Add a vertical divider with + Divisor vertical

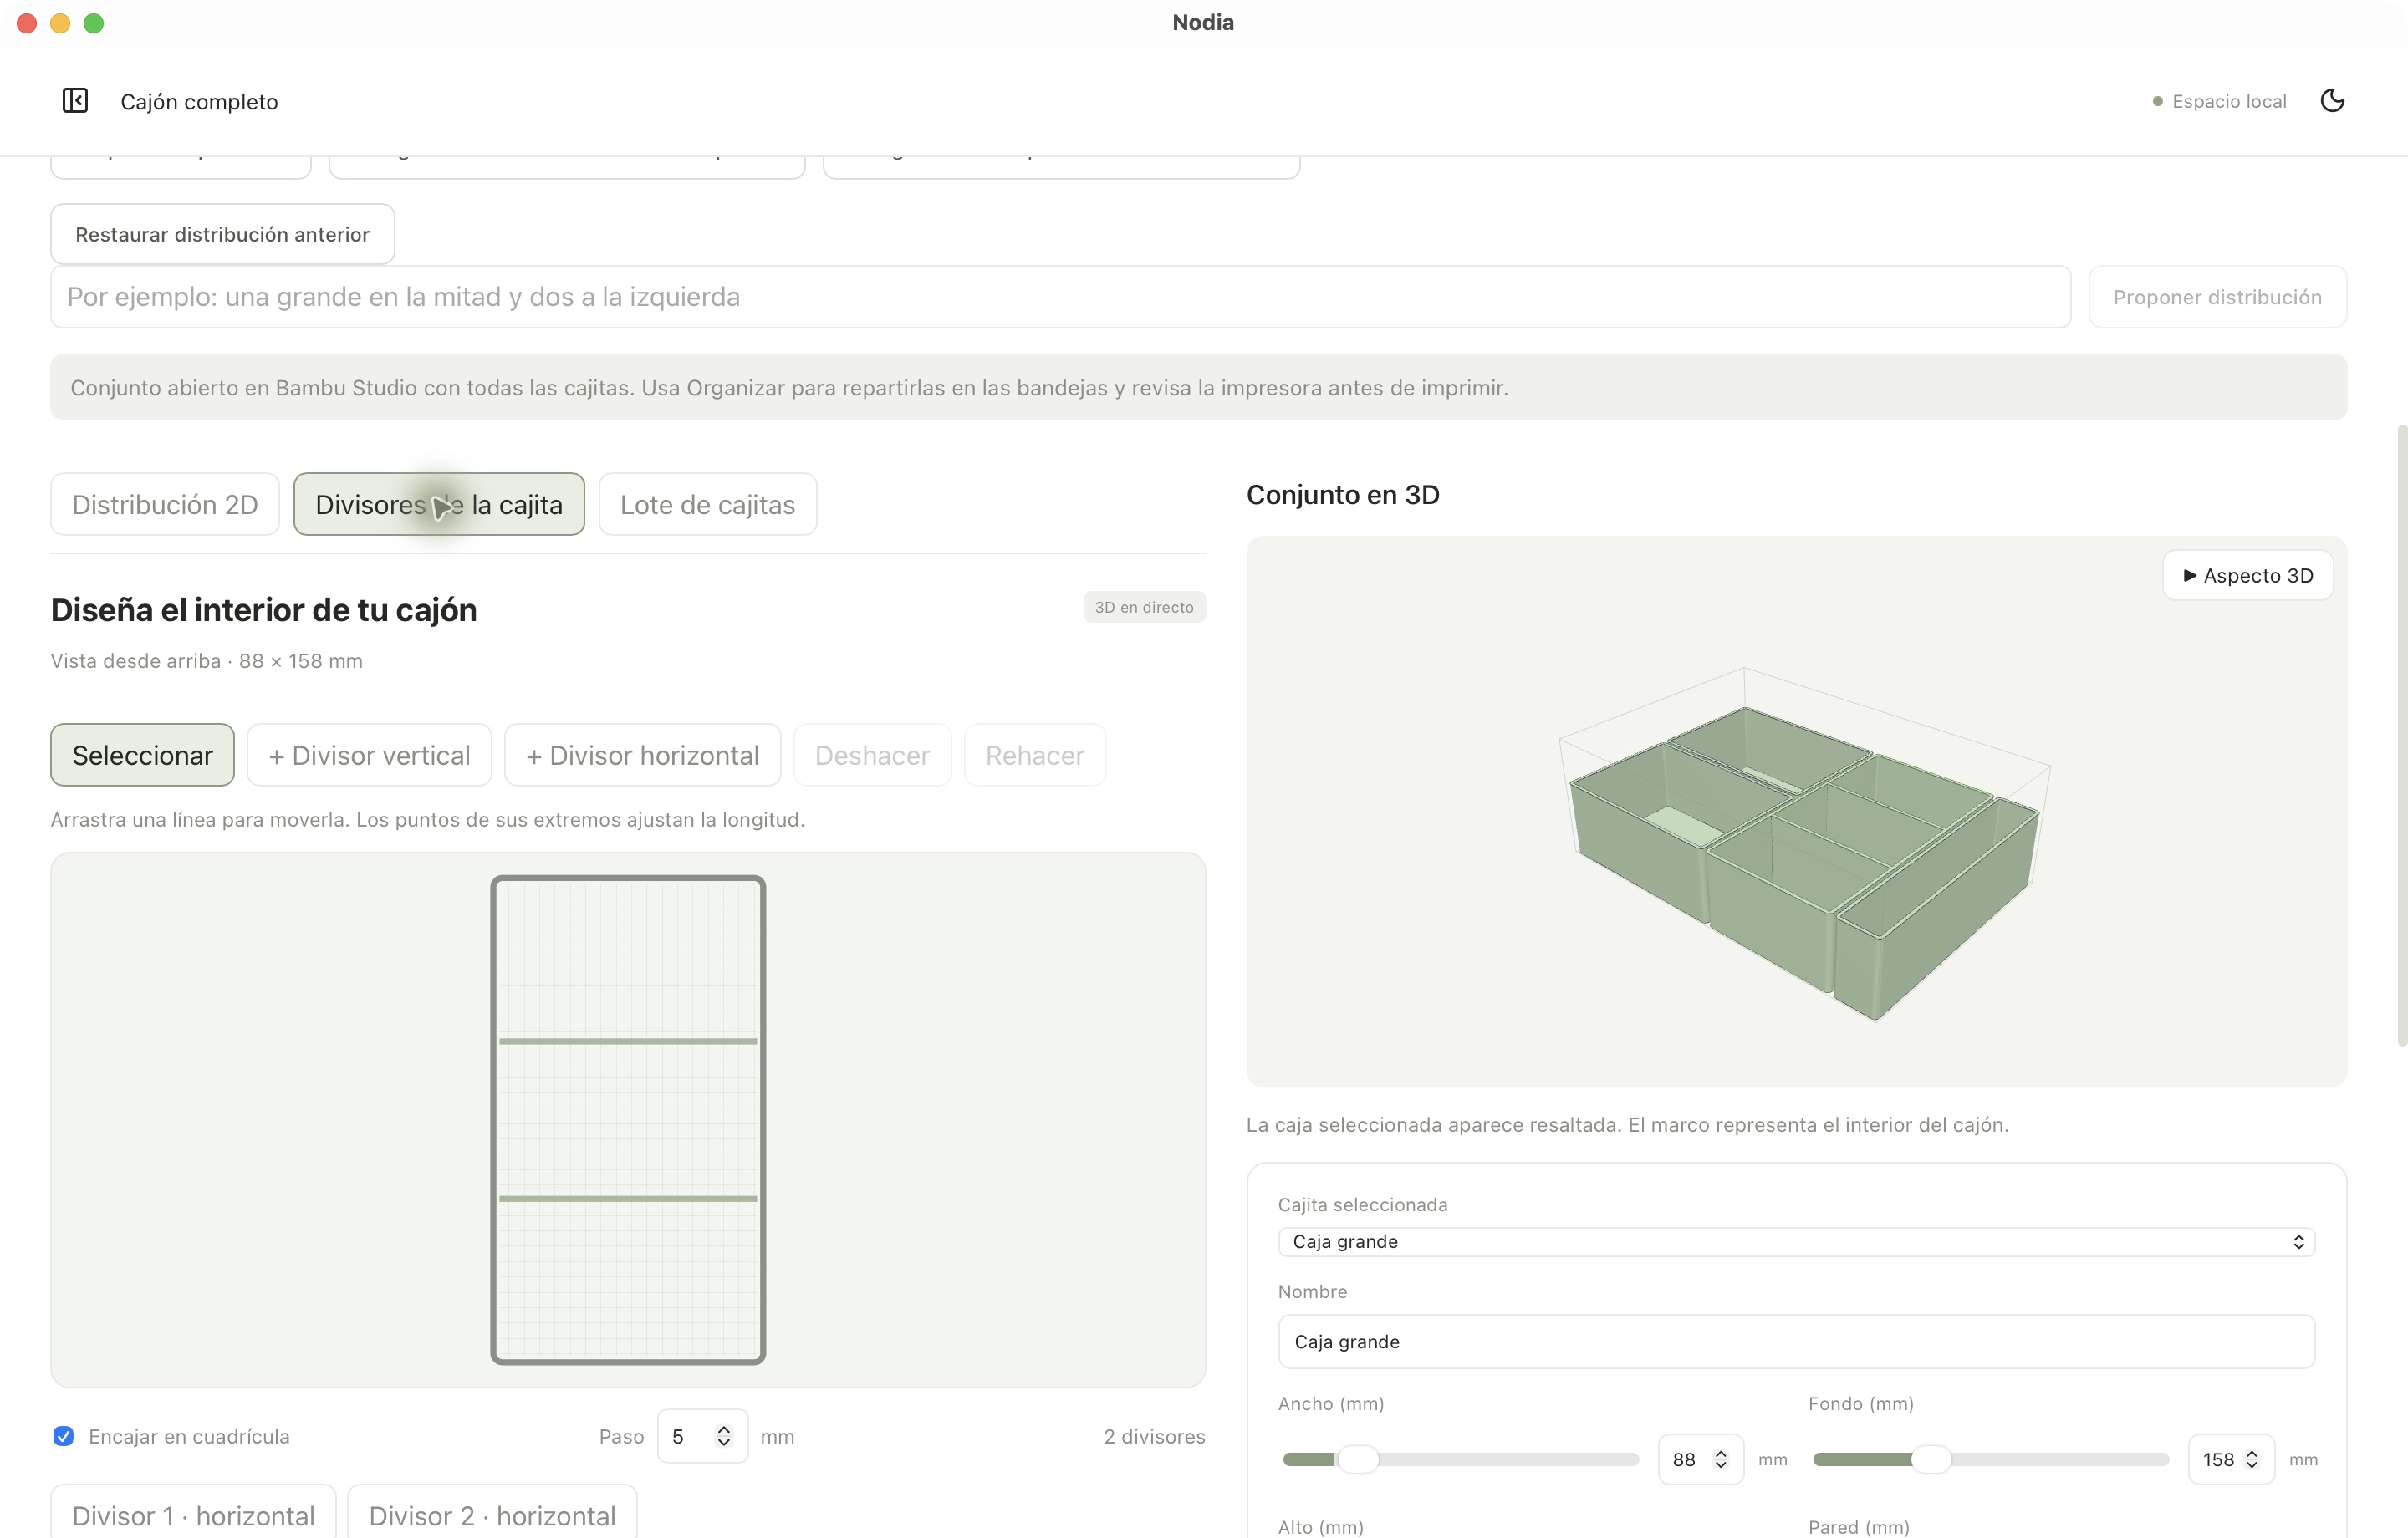point(369,755)
